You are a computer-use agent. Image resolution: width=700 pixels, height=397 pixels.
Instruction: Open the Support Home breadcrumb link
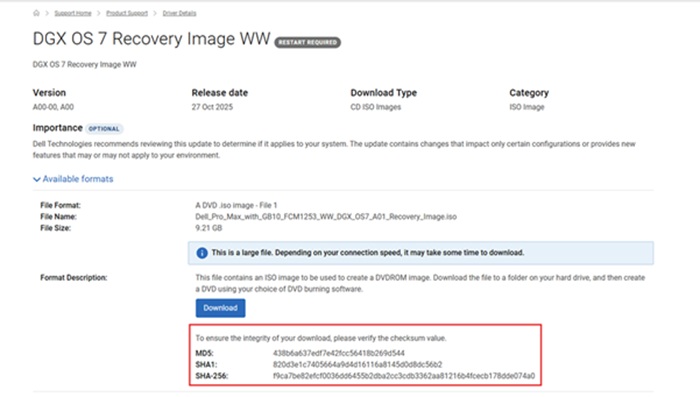(73, 13)
